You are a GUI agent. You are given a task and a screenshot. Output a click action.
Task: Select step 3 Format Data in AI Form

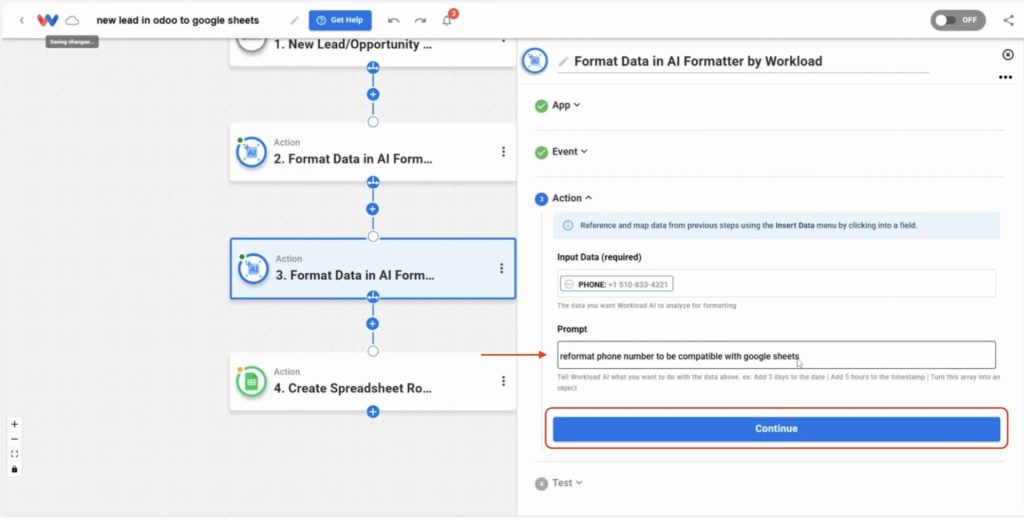(373, 268)
